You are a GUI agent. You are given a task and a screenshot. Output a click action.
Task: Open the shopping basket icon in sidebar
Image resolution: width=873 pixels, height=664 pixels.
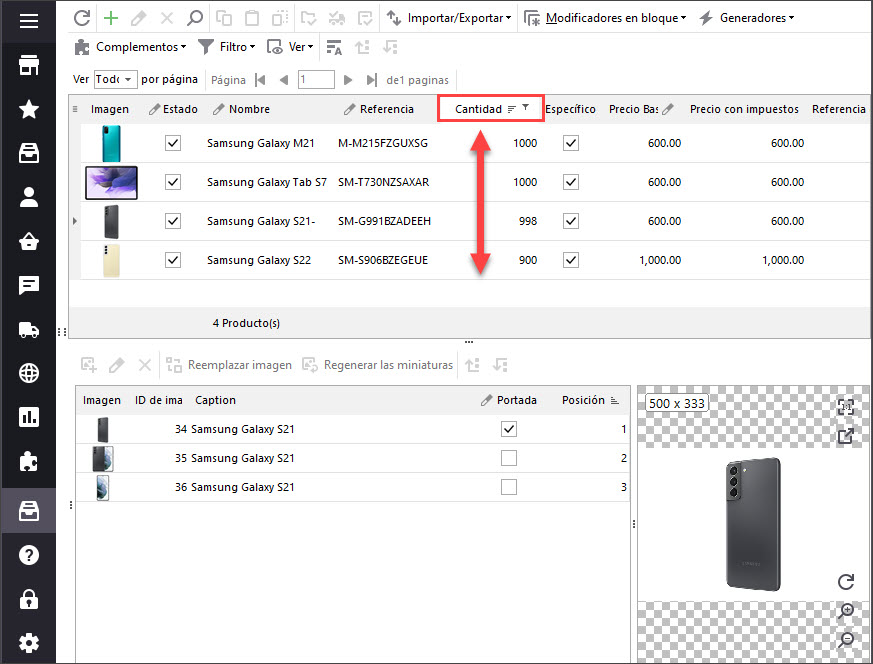click(x=28, y=242)
